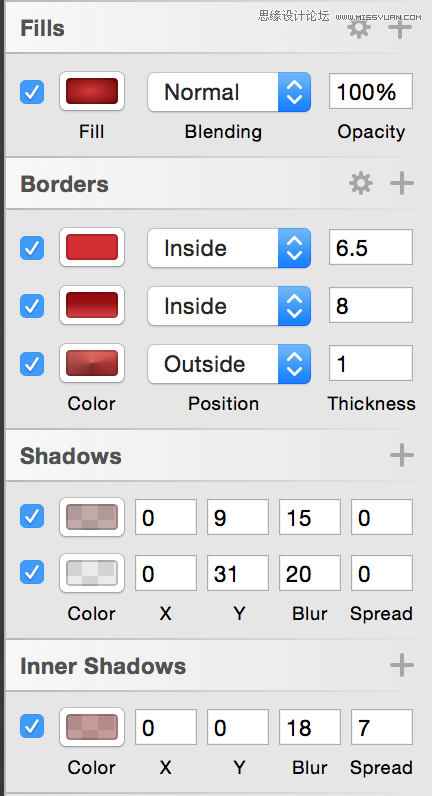432x796 pixels.
Task: Open the first shadow color swatch
Action: tap(92, 517)
